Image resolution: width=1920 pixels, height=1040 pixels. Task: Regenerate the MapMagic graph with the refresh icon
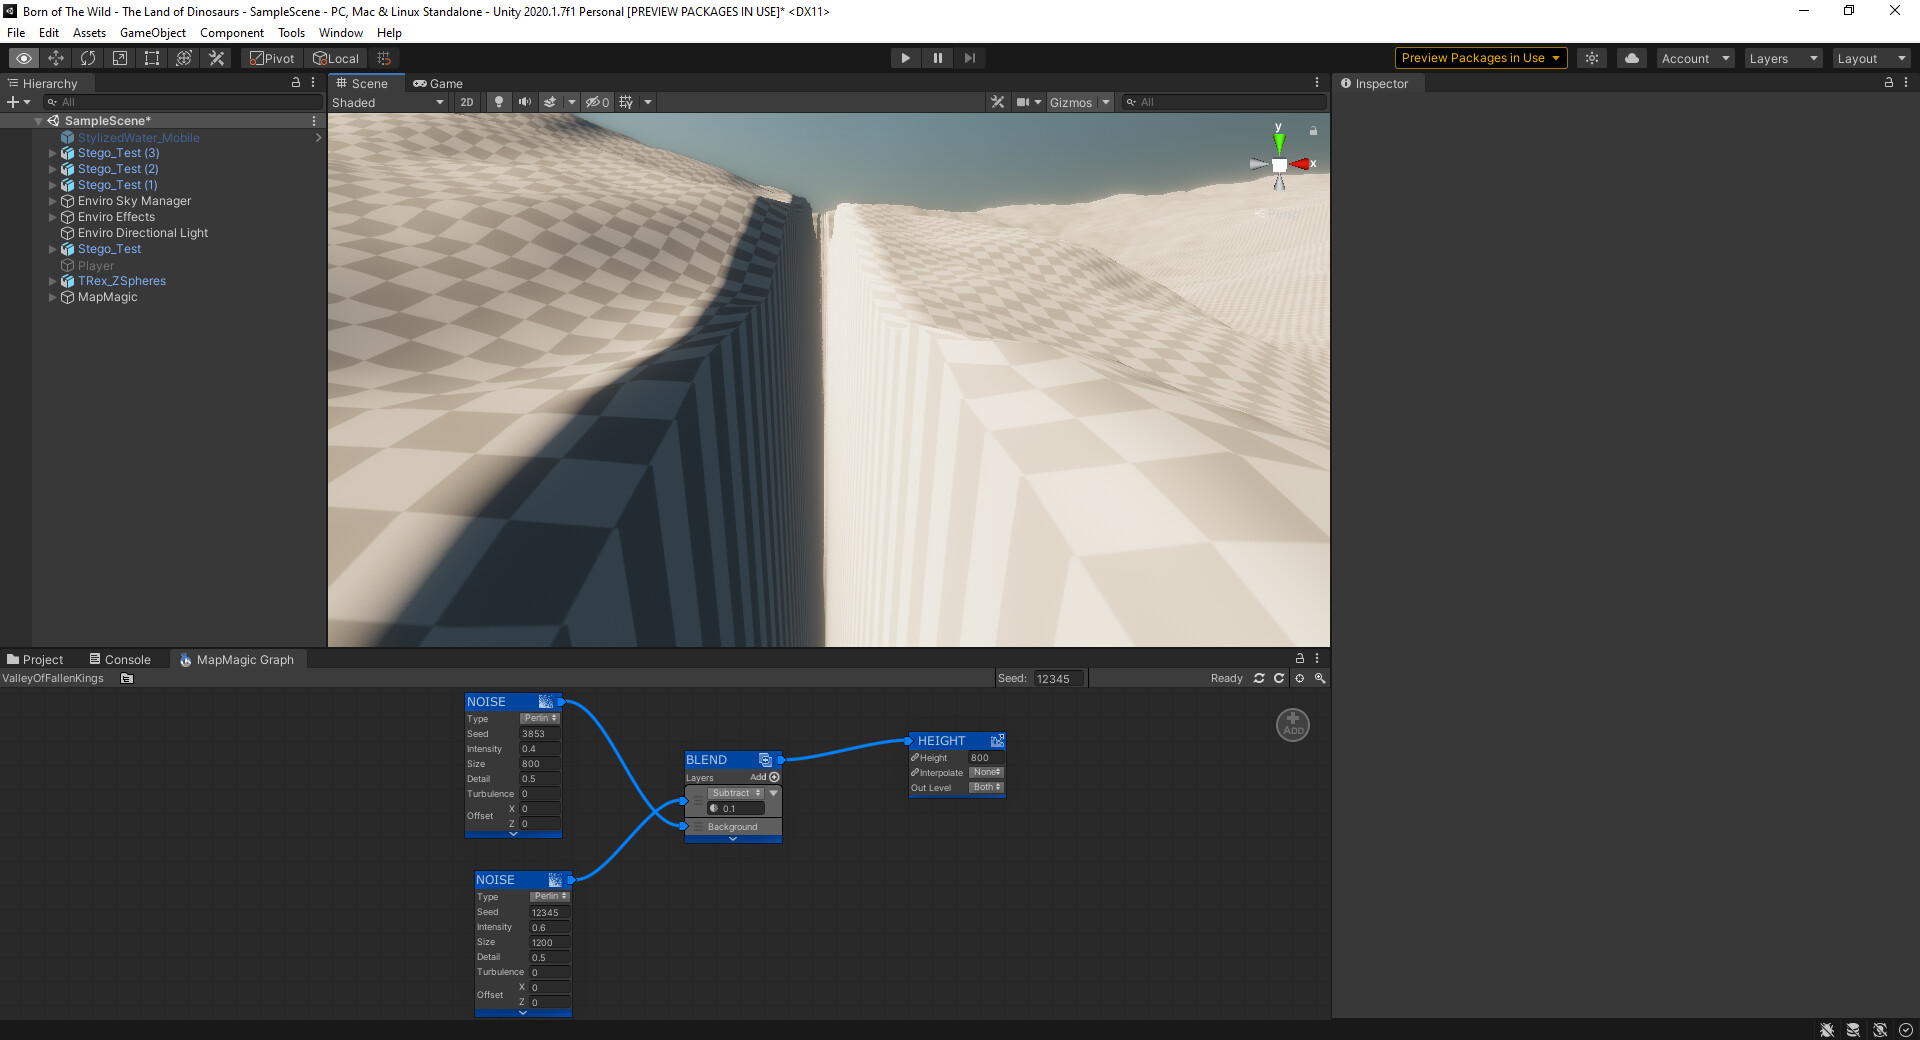coord(1259,678)
